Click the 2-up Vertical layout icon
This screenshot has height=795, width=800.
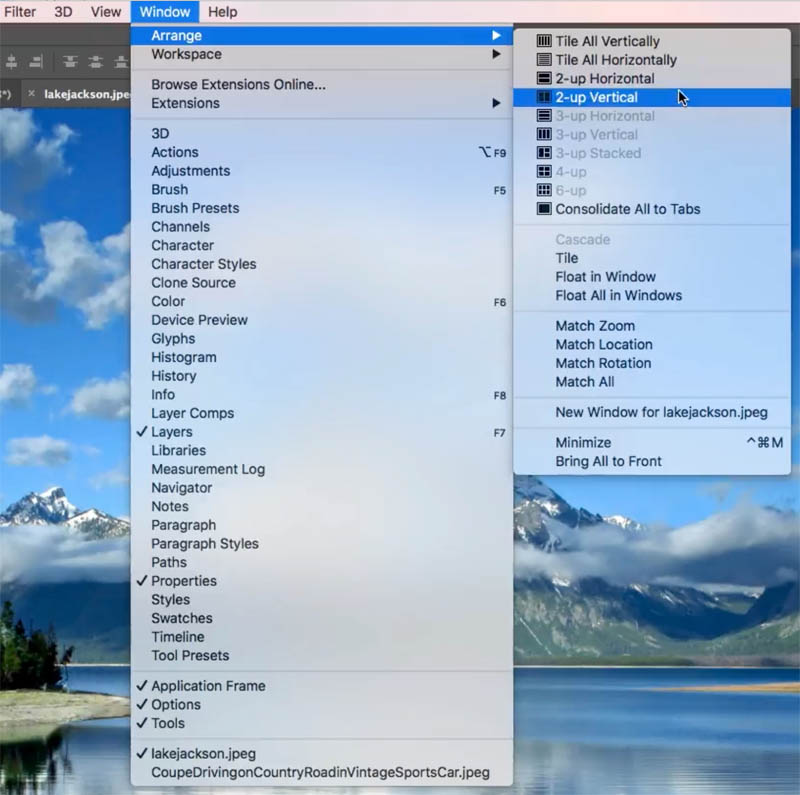click(x=544, y=97)
